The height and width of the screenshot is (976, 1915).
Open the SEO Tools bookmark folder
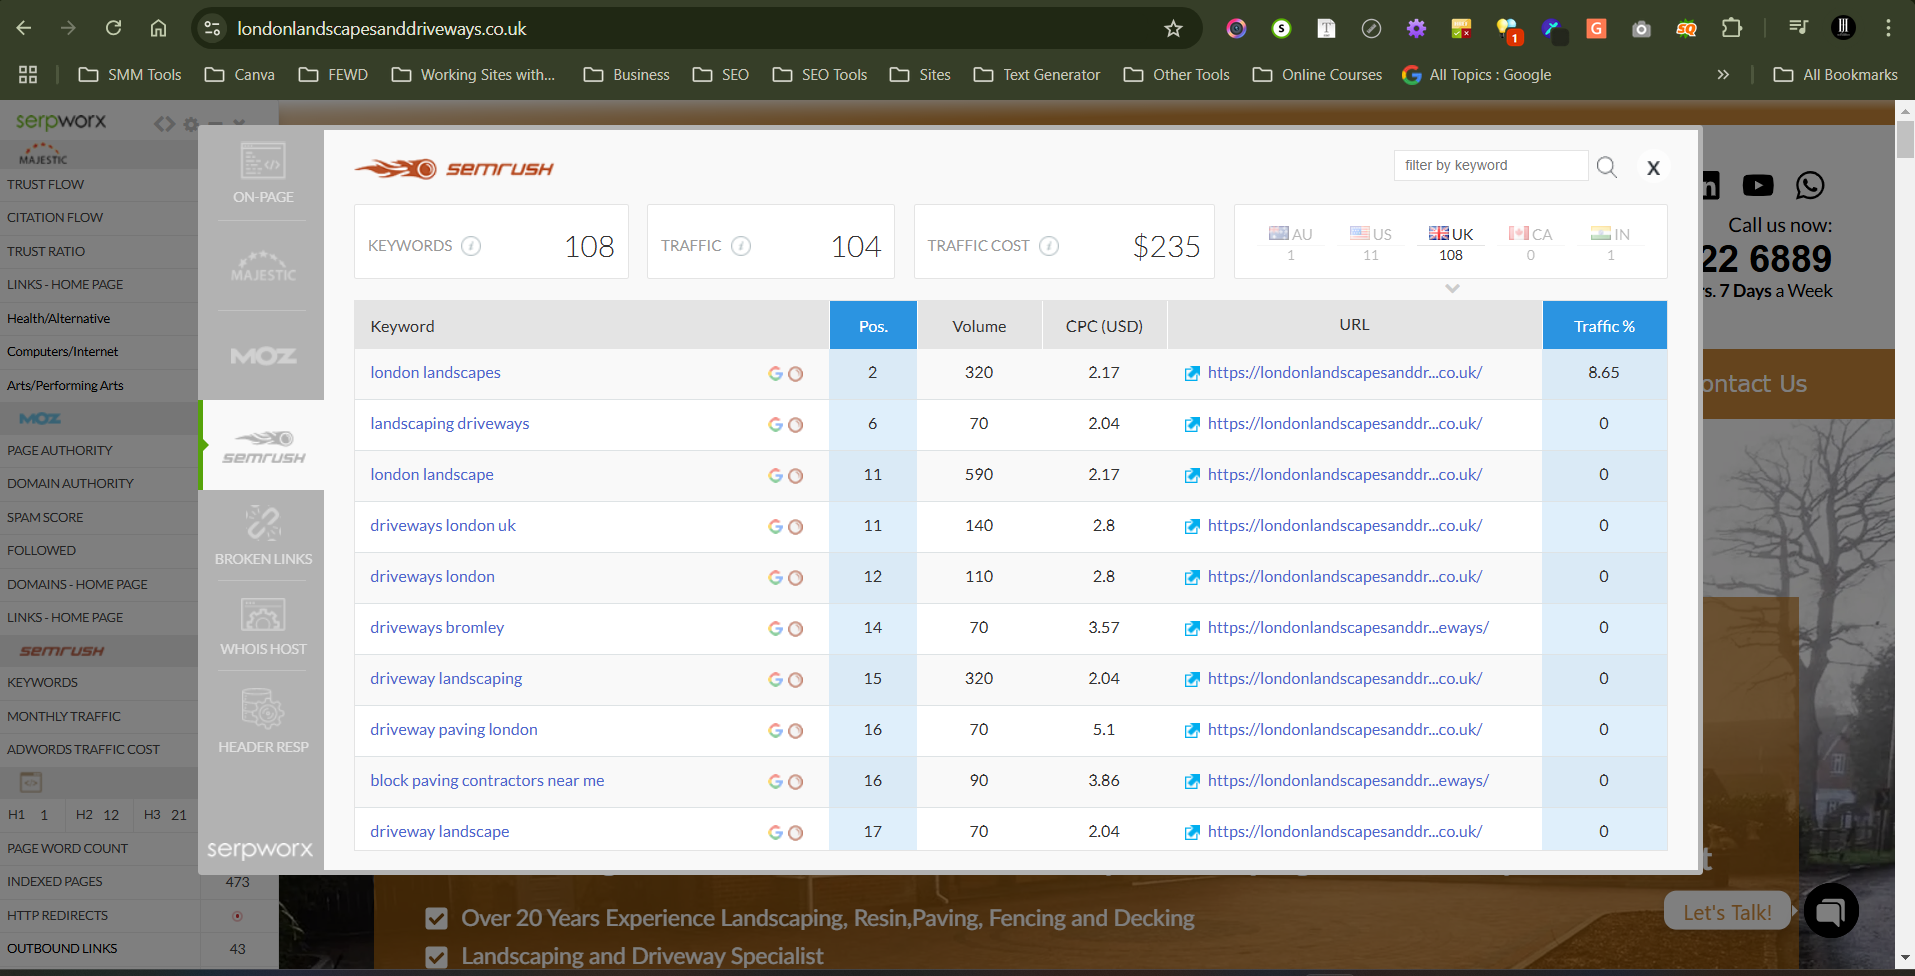820,74
